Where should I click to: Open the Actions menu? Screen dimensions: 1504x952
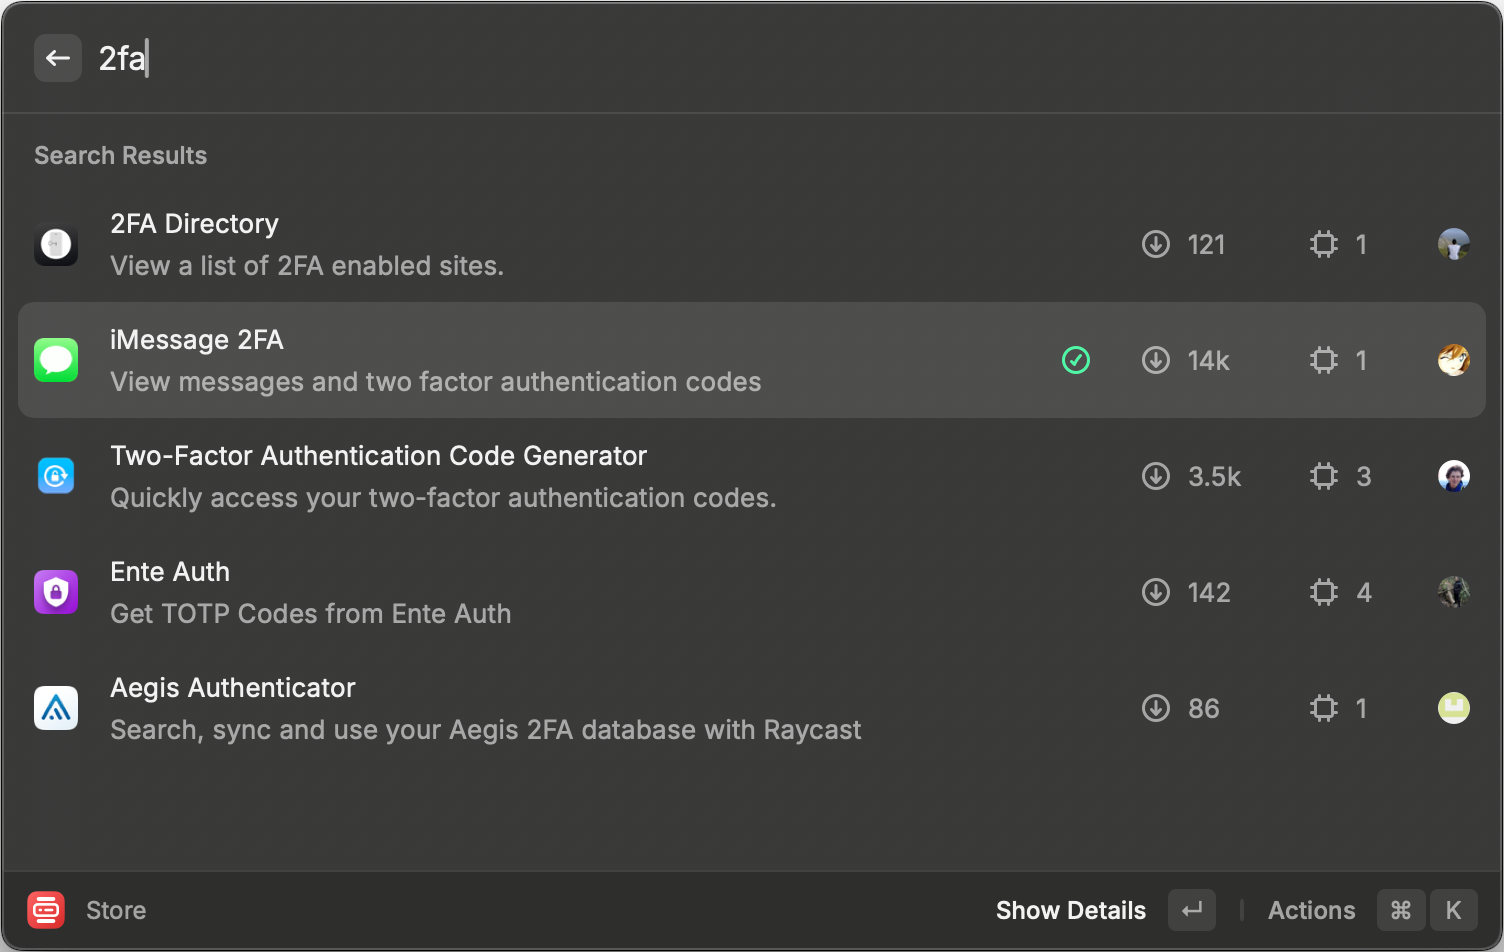pos(1312,910)
